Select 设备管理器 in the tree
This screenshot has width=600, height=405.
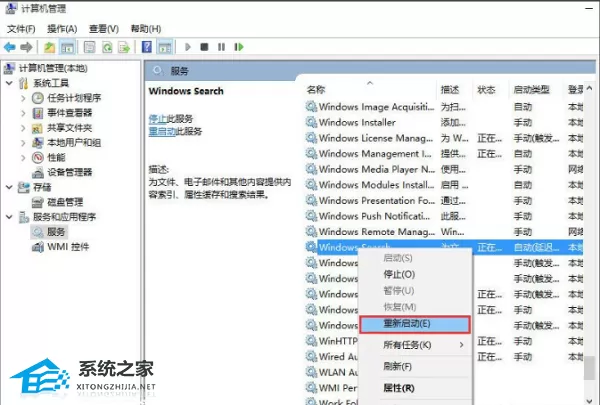69,172
